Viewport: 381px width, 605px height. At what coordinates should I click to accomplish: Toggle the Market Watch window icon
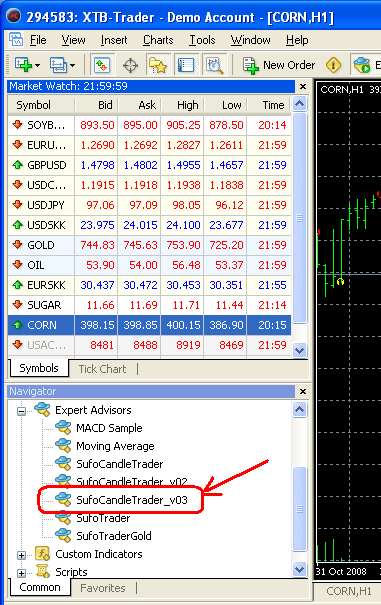coord(102,65)
